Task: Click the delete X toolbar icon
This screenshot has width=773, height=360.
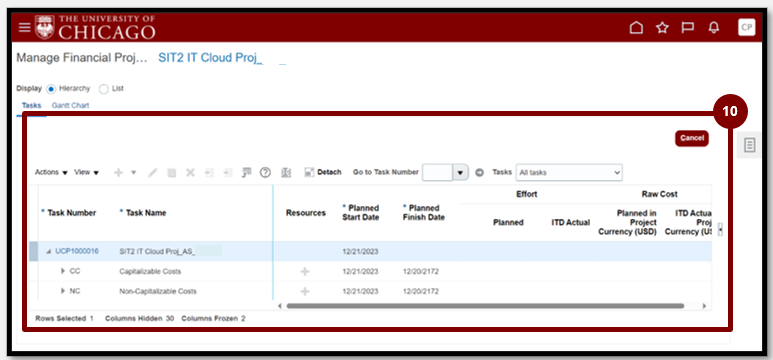Action: 190,173
